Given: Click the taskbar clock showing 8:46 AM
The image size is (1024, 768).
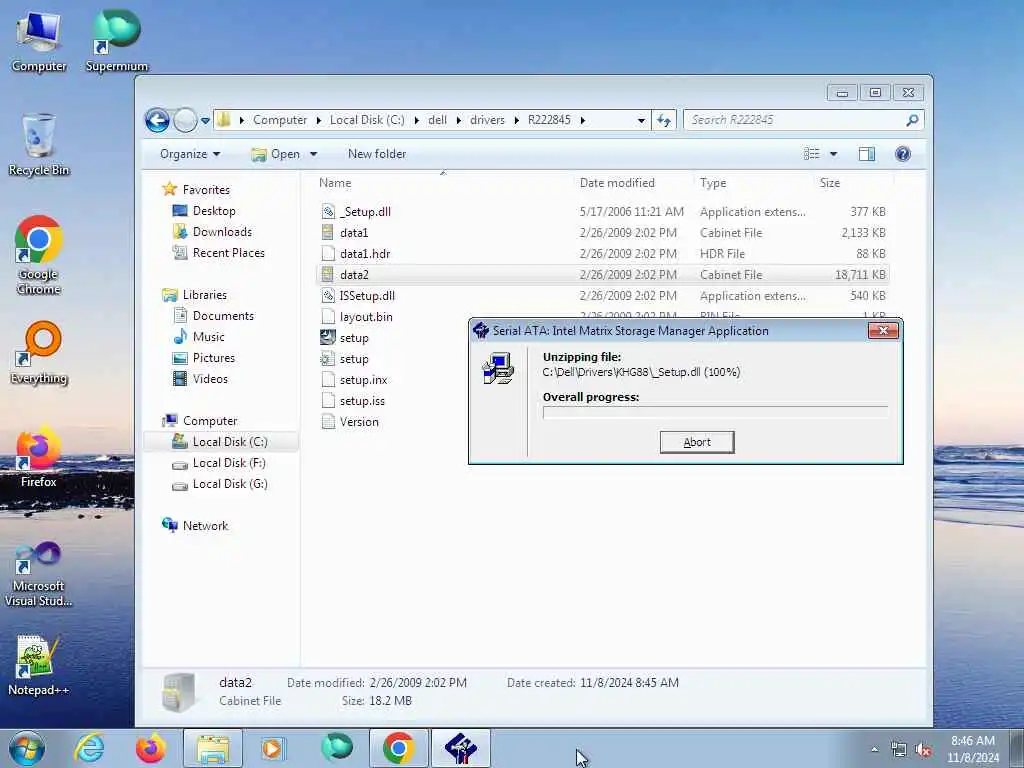Looking at the screenshot, I should point(973,749).
